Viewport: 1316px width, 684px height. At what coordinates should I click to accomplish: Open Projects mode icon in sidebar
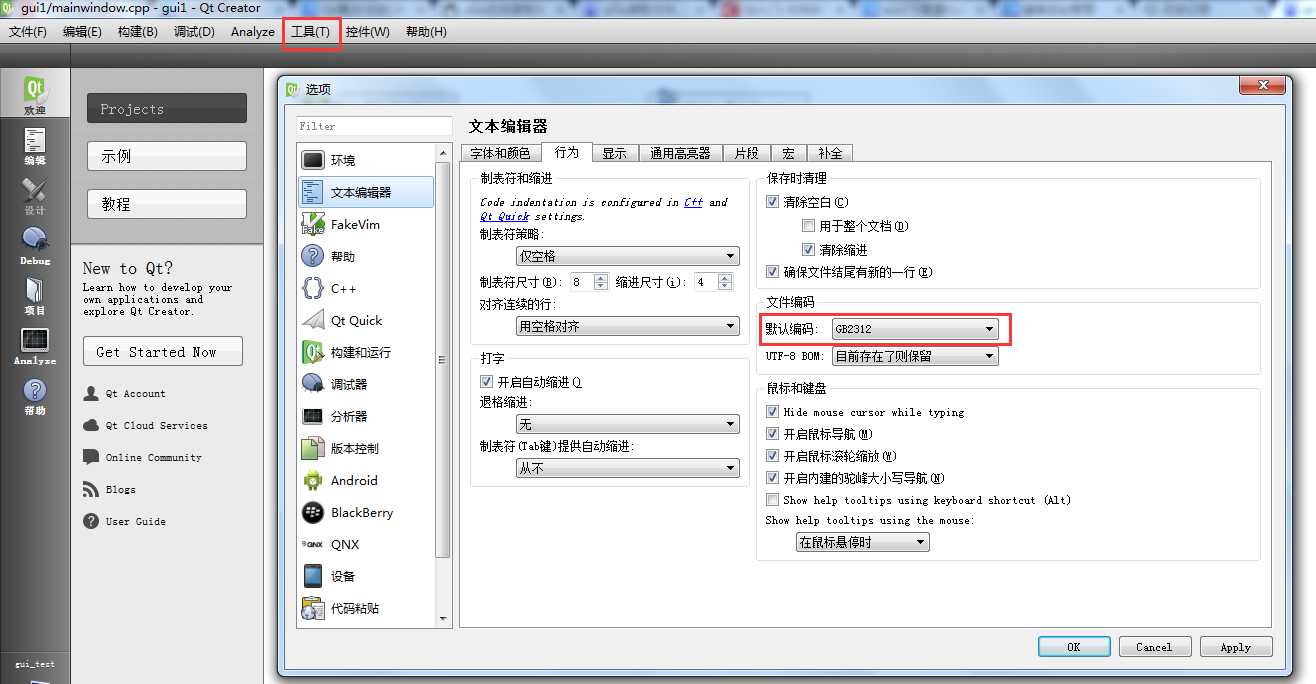tap(35, 290)
